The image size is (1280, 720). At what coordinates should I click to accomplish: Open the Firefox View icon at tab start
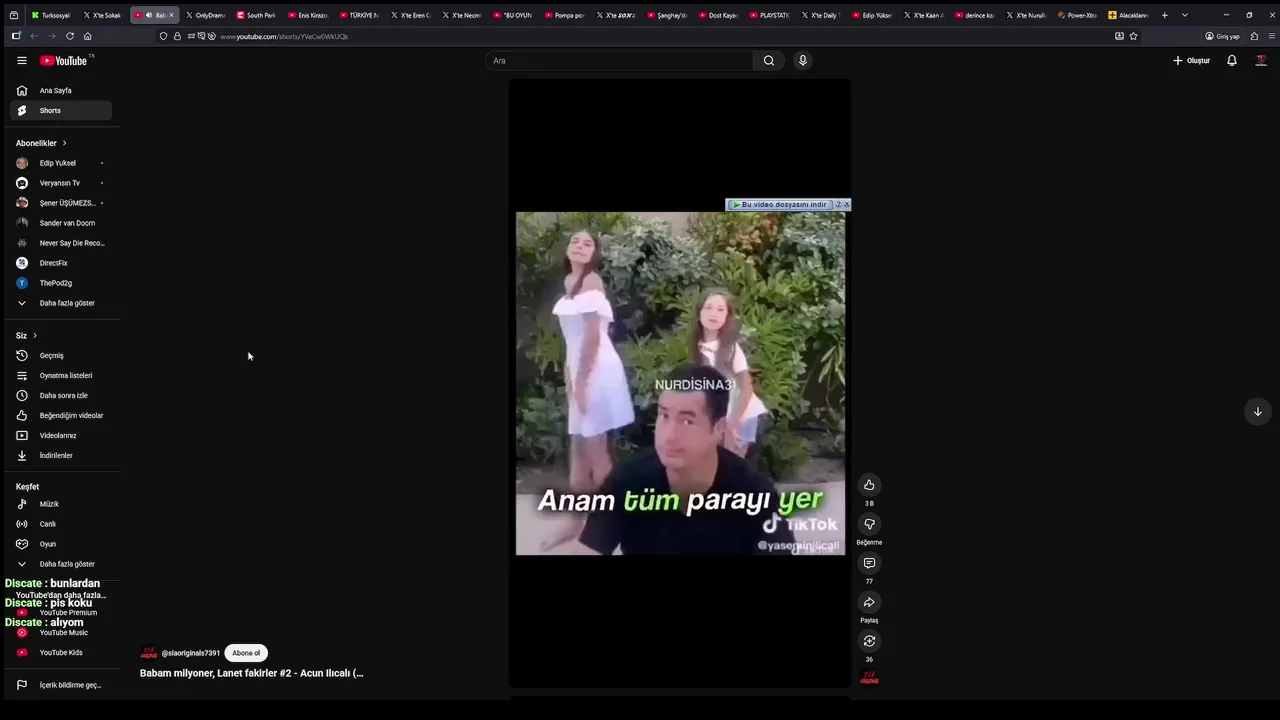(x=14, y=15)
